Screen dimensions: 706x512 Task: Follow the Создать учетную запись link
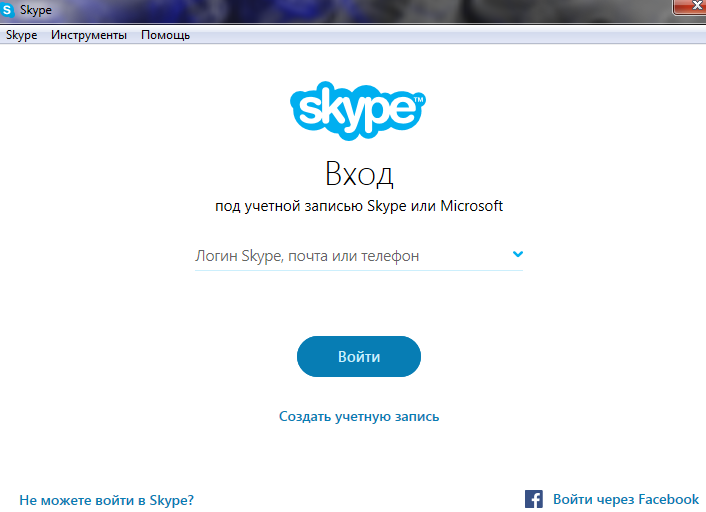click(359, 416)
